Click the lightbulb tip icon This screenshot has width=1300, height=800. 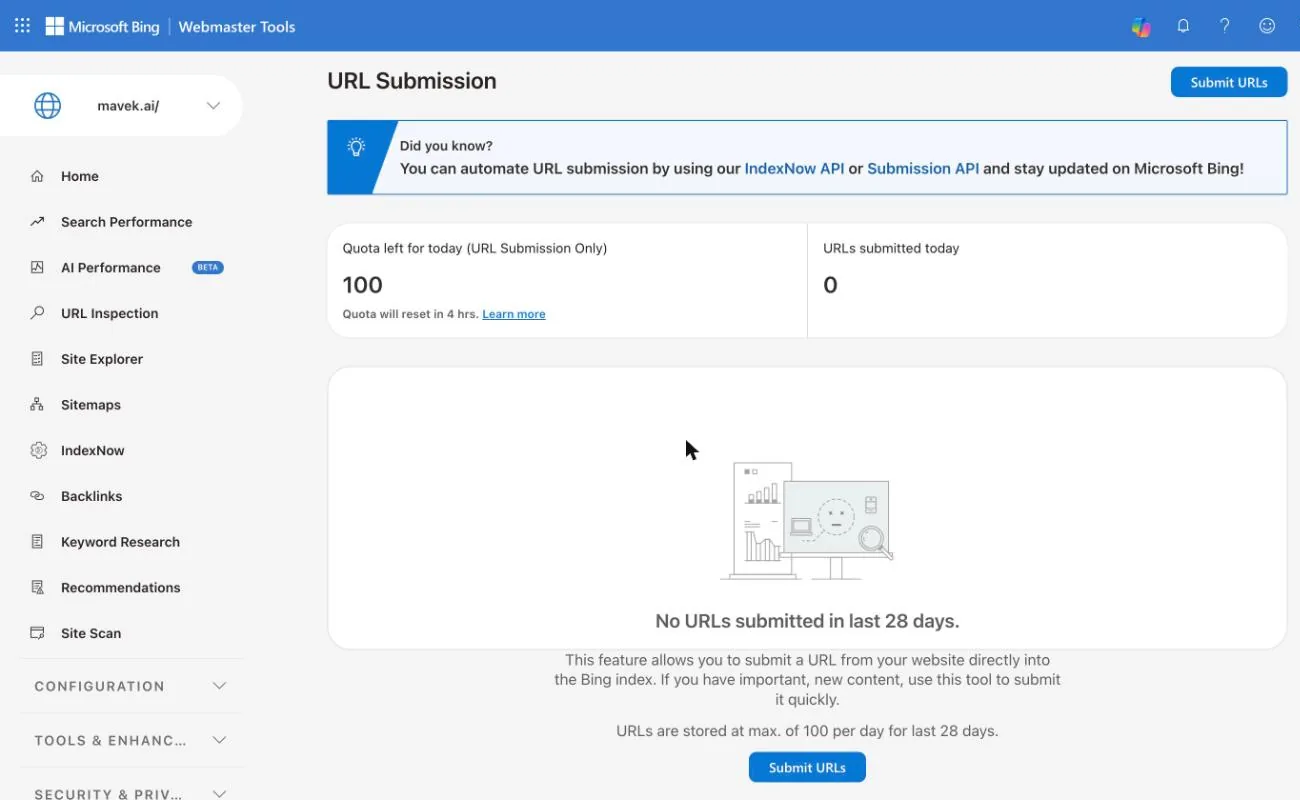(356, 148)
